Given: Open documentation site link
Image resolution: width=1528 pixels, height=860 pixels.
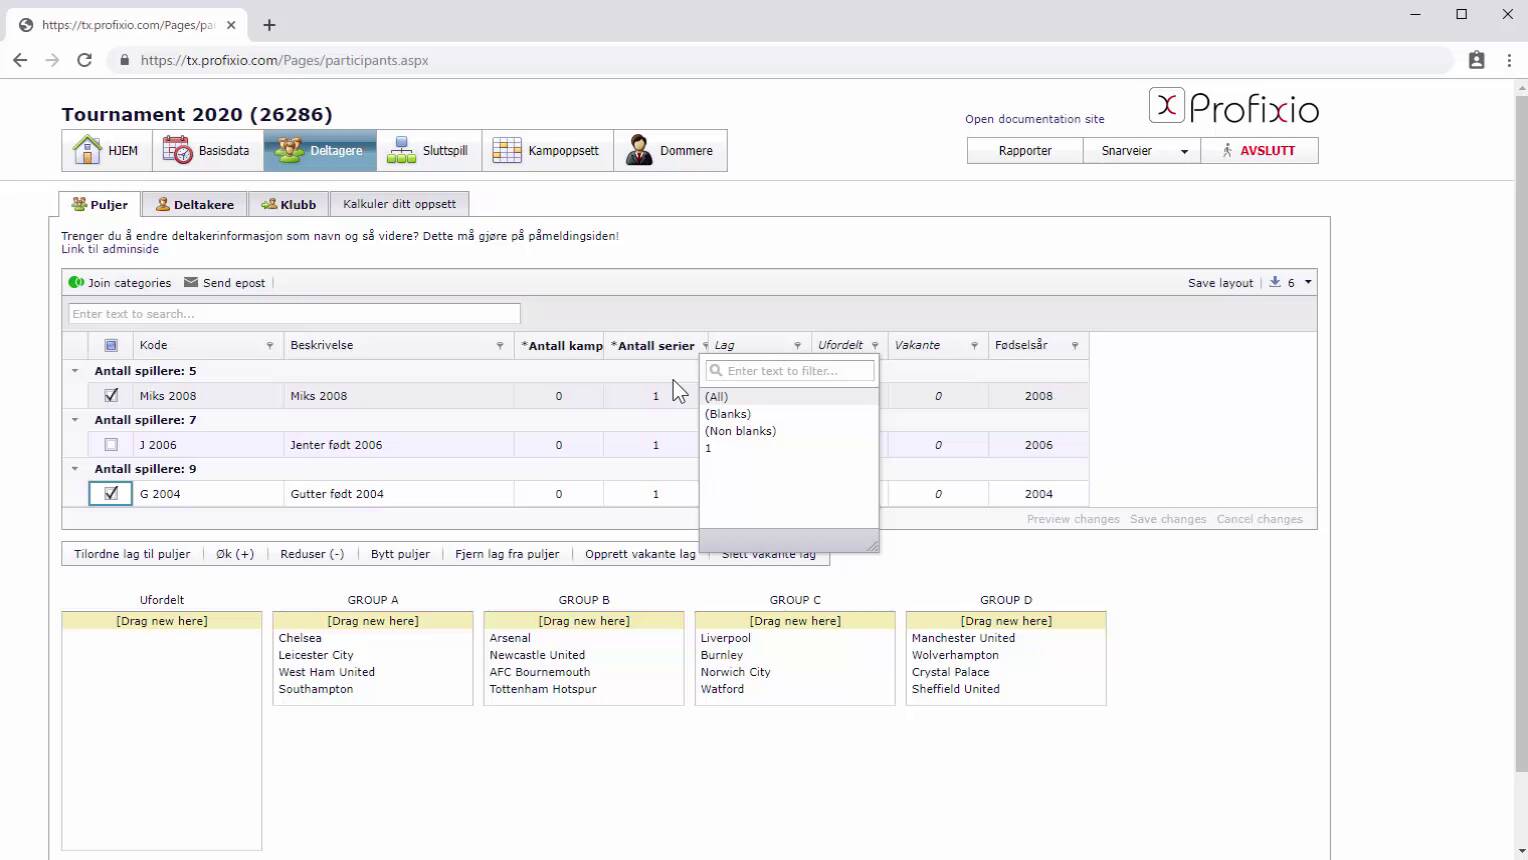Looking at the screenshot, I should click(x=1034, y=119).
